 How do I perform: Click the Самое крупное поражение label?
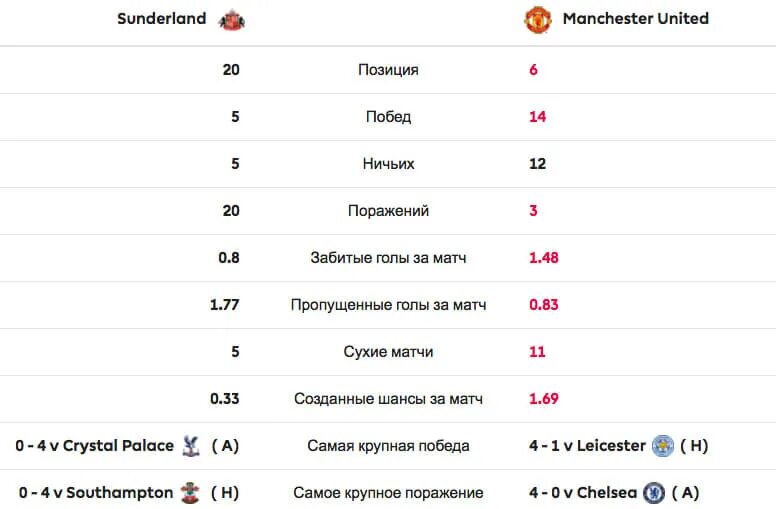coord(388,493)
